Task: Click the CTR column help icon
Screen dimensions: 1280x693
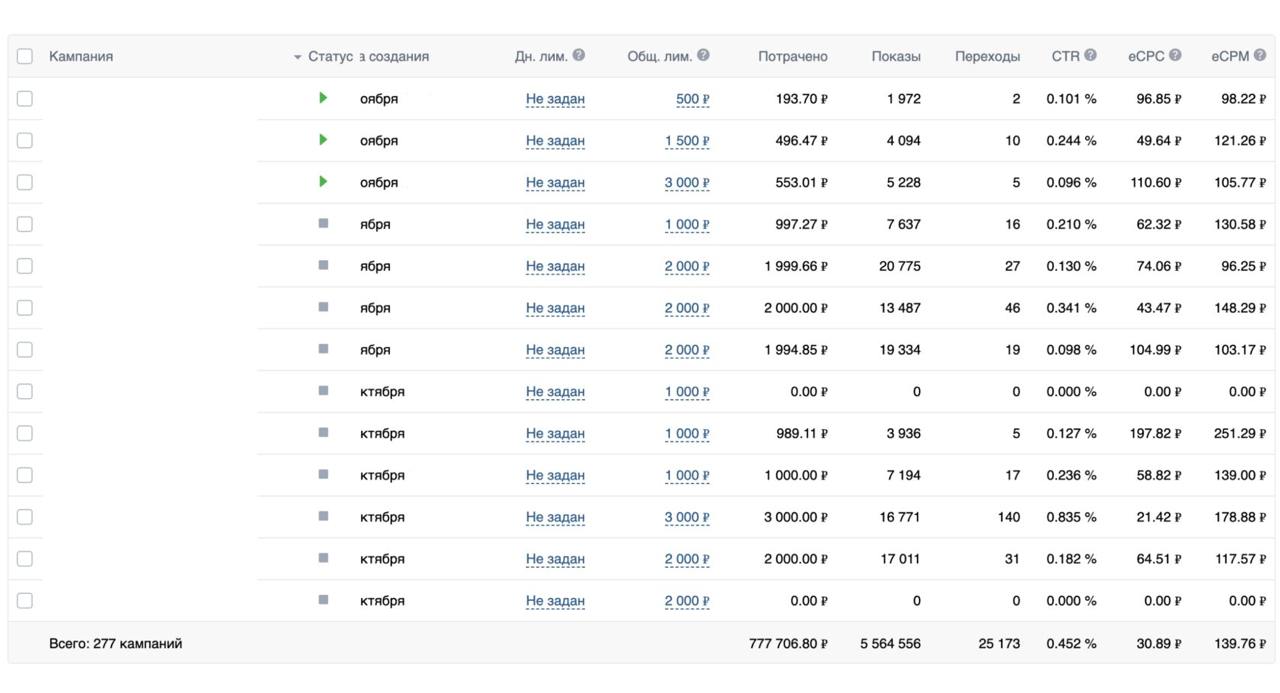Action: (1090, 56)
